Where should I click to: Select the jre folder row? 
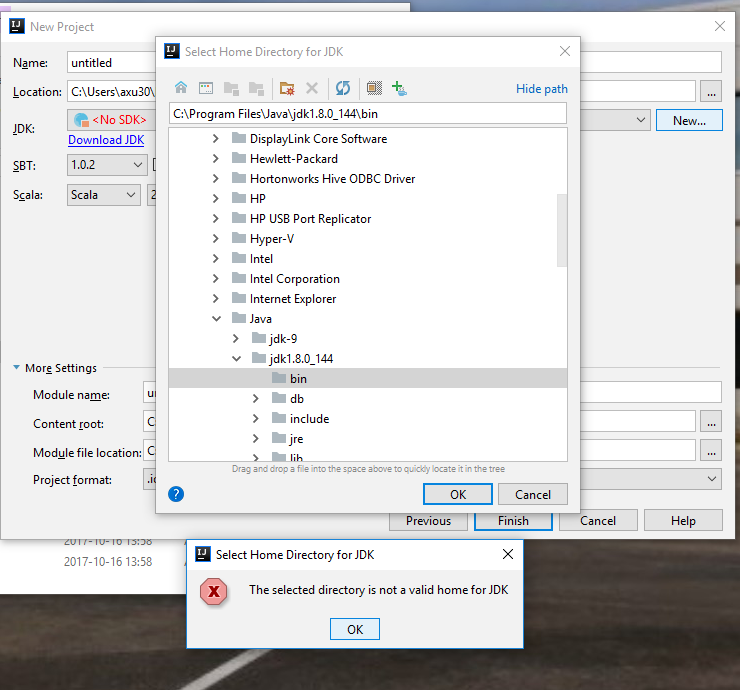pyautogui.click(x=368, y=439)
